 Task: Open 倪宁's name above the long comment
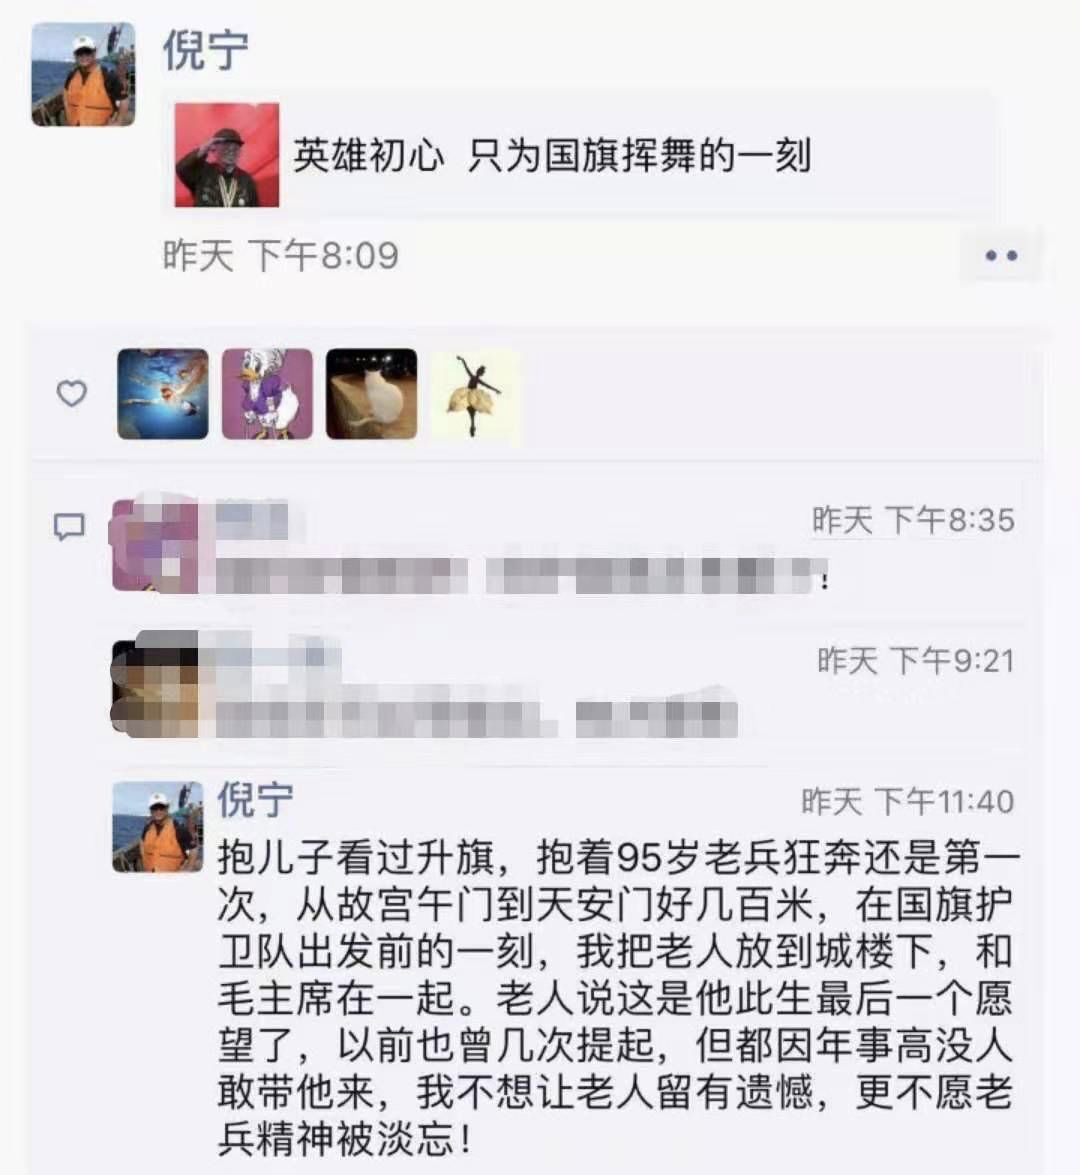coord(255,799)
